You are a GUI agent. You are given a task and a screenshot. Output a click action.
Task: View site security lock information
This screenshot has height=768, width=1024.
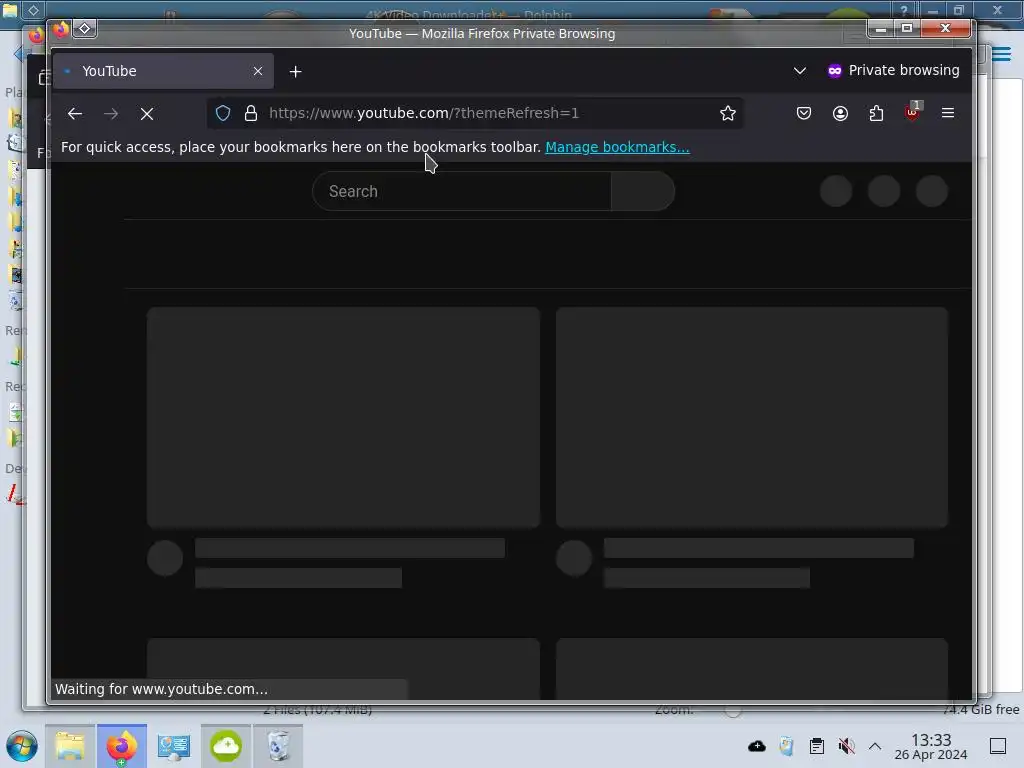coord(251,113)
